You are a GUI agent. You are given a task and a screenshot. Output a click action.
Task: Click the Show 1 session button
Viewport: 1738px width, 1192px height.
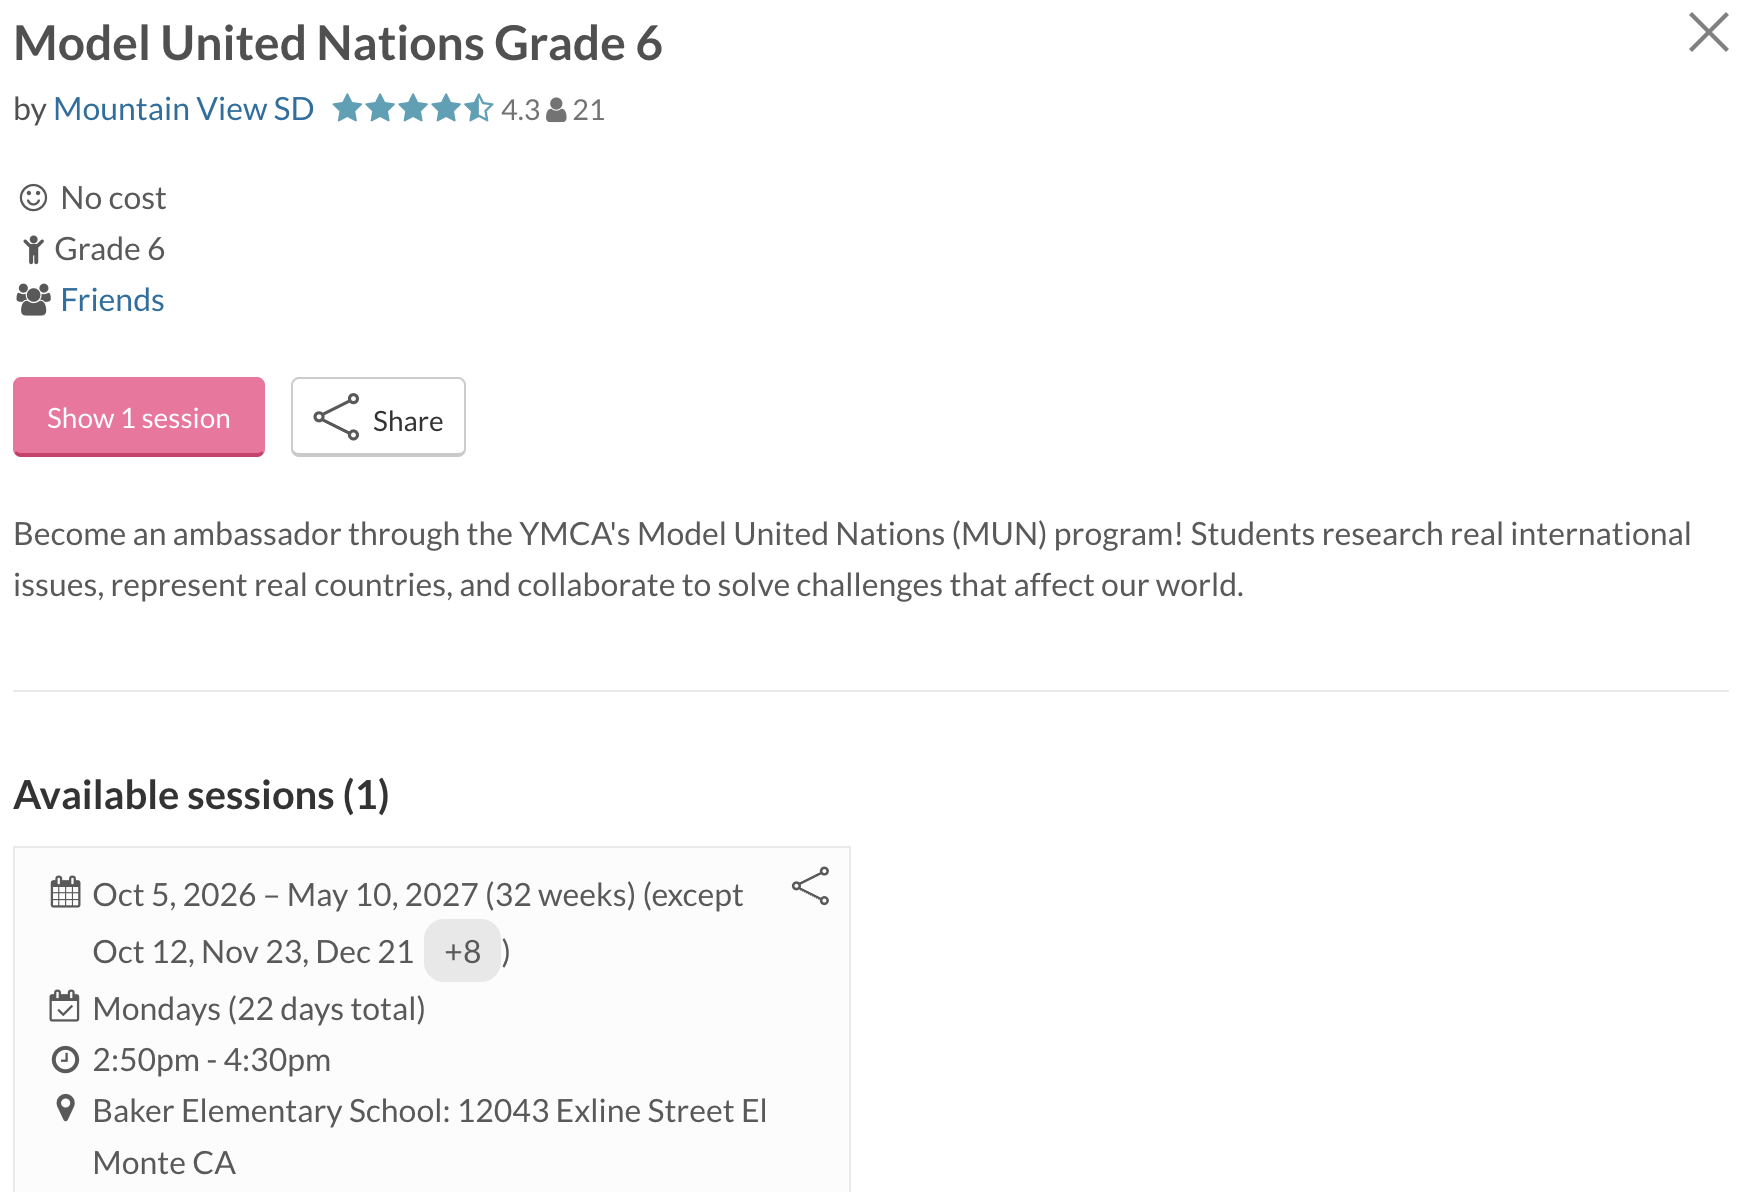pyautogui.click(x=139, y=417)
